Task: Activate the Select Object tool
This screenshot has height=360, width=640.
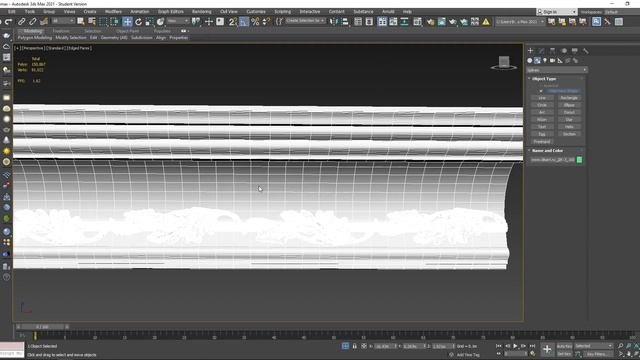Action: [81, 22]
